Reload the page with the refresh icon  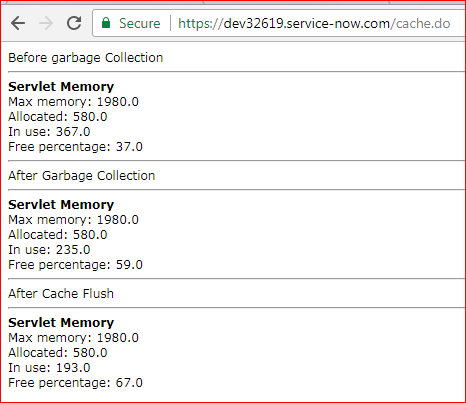[74, 23]
